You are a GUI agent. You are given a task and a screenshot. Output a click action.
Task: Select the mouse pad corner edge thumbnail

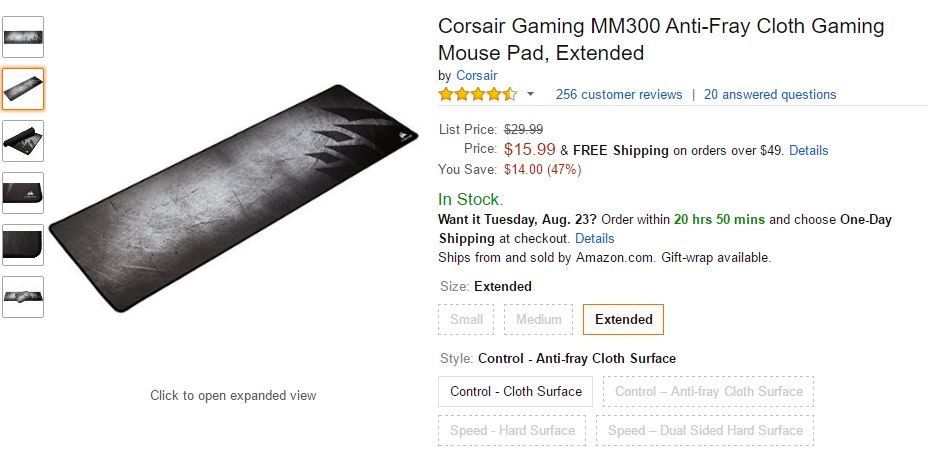coord(23,245)
